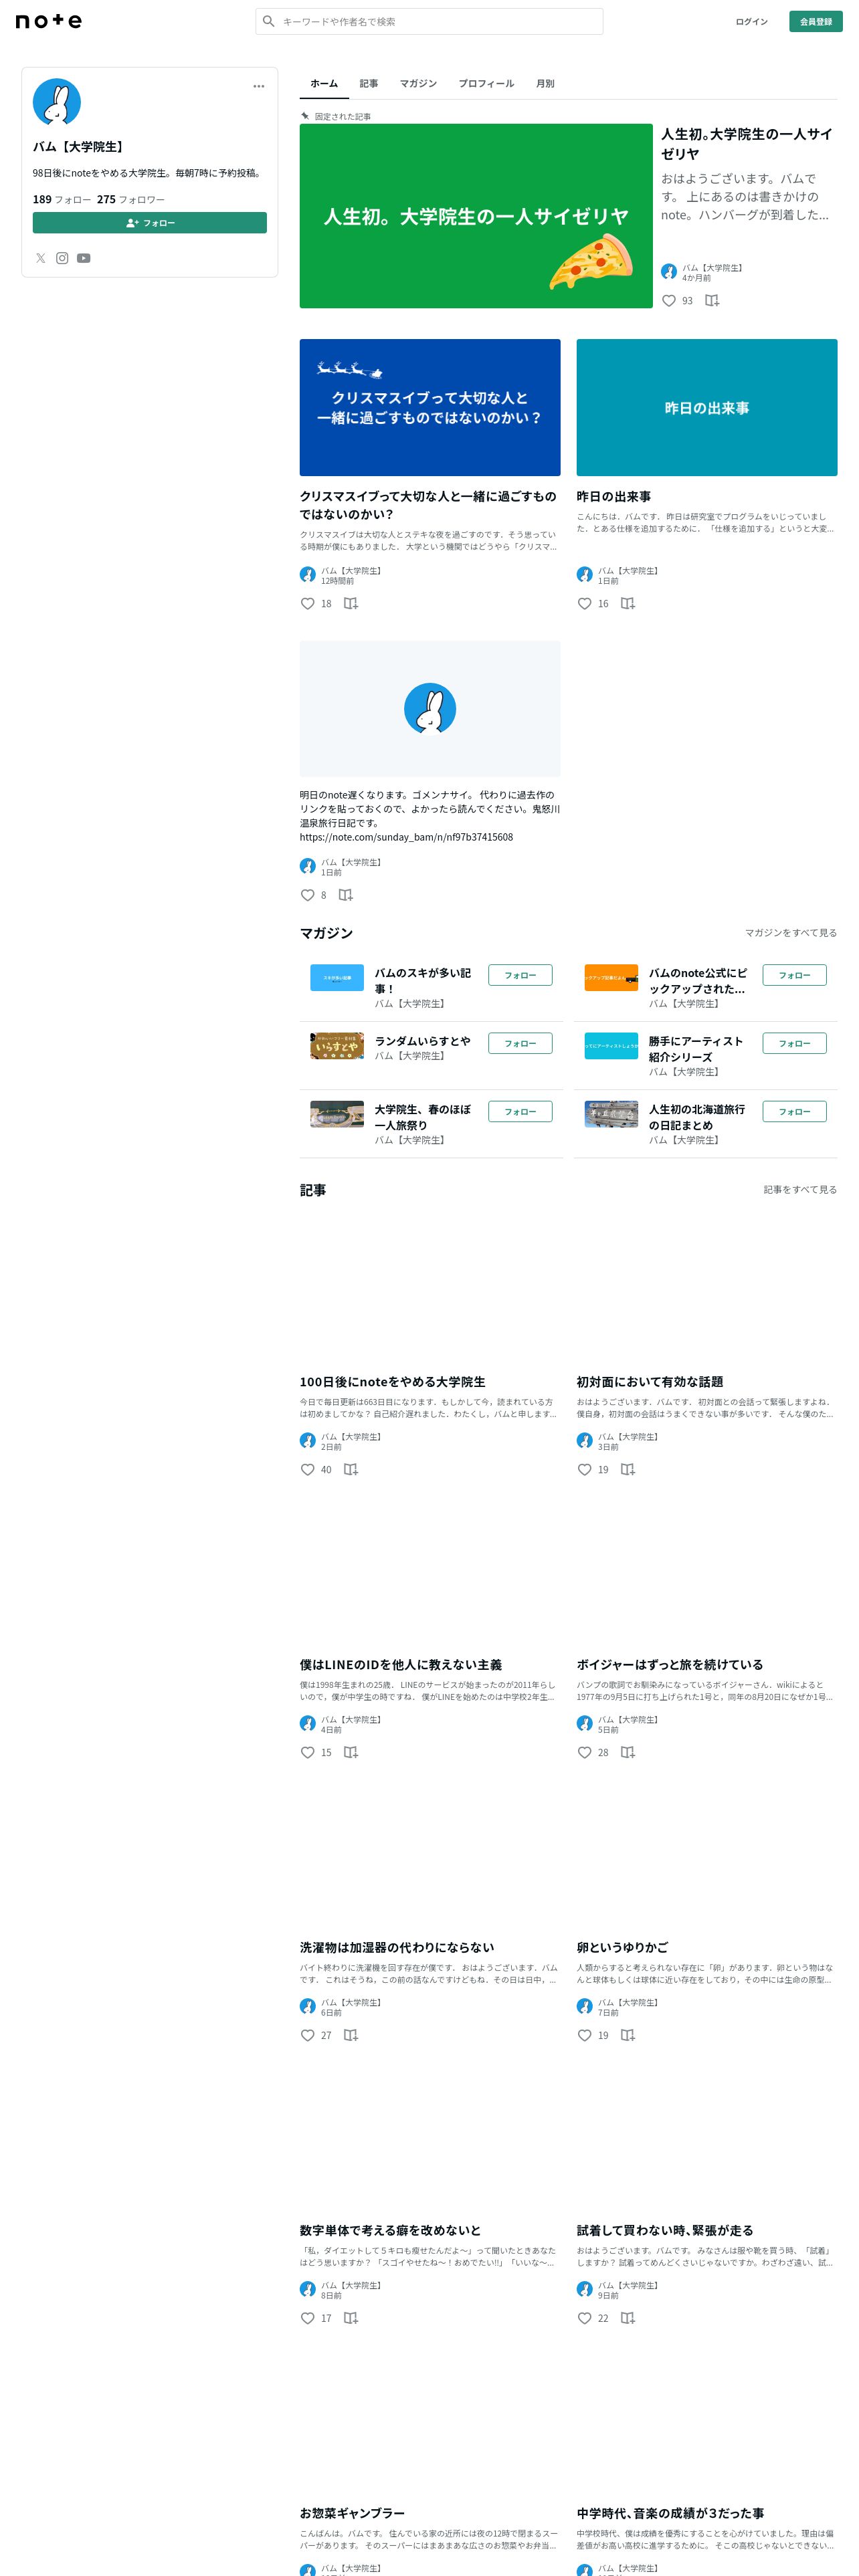Open the 100日後にnoteをやめる大学院生 article title
859x2576 pixels.
tap(393, 1381)
